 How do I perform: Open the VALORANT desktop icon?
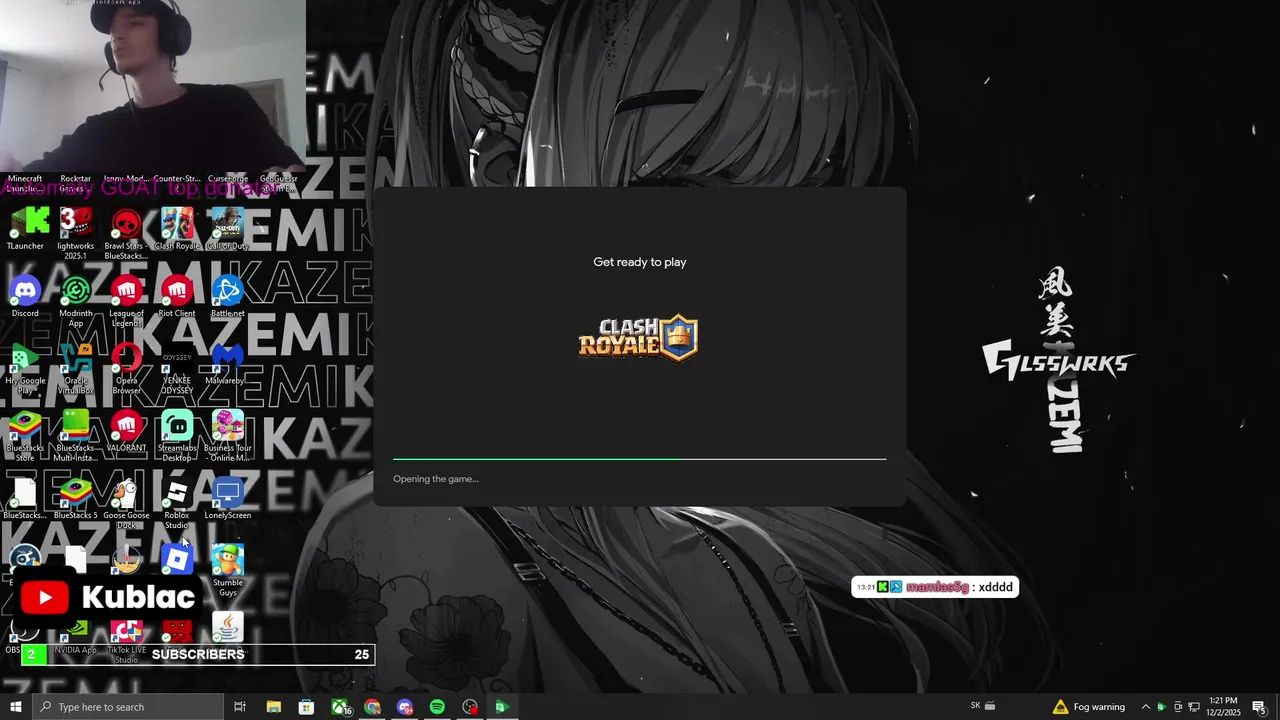tap(126, 431)
